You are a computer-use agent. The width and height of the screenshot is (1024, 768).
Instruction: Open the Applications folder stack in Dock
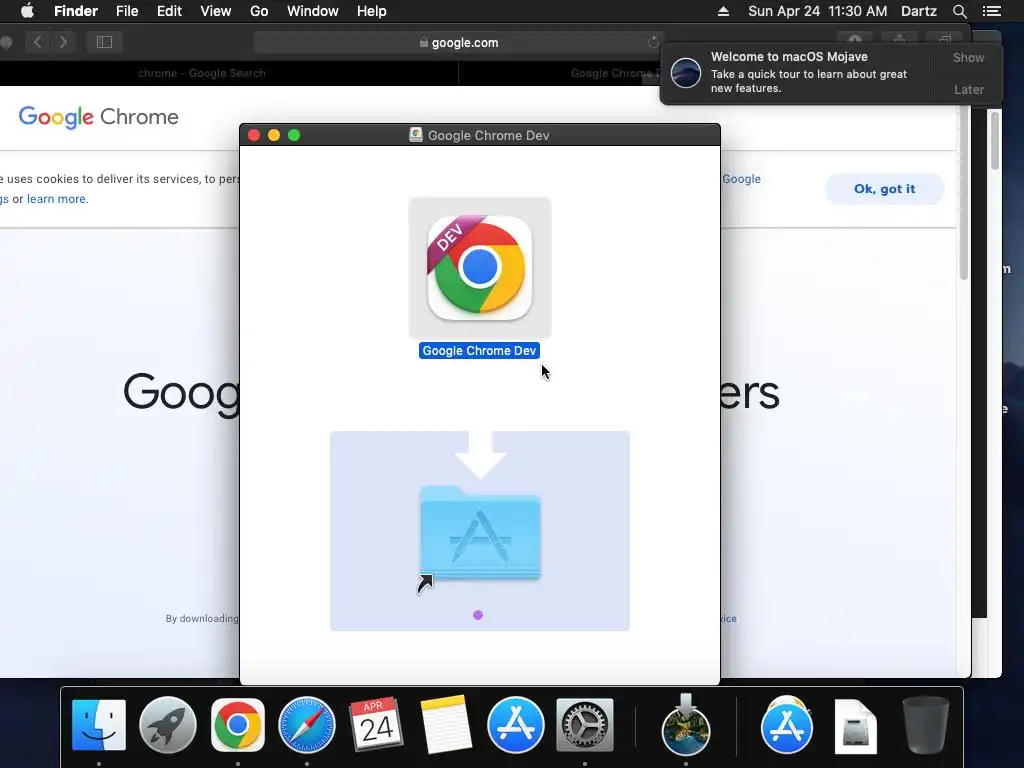(786, 725)
